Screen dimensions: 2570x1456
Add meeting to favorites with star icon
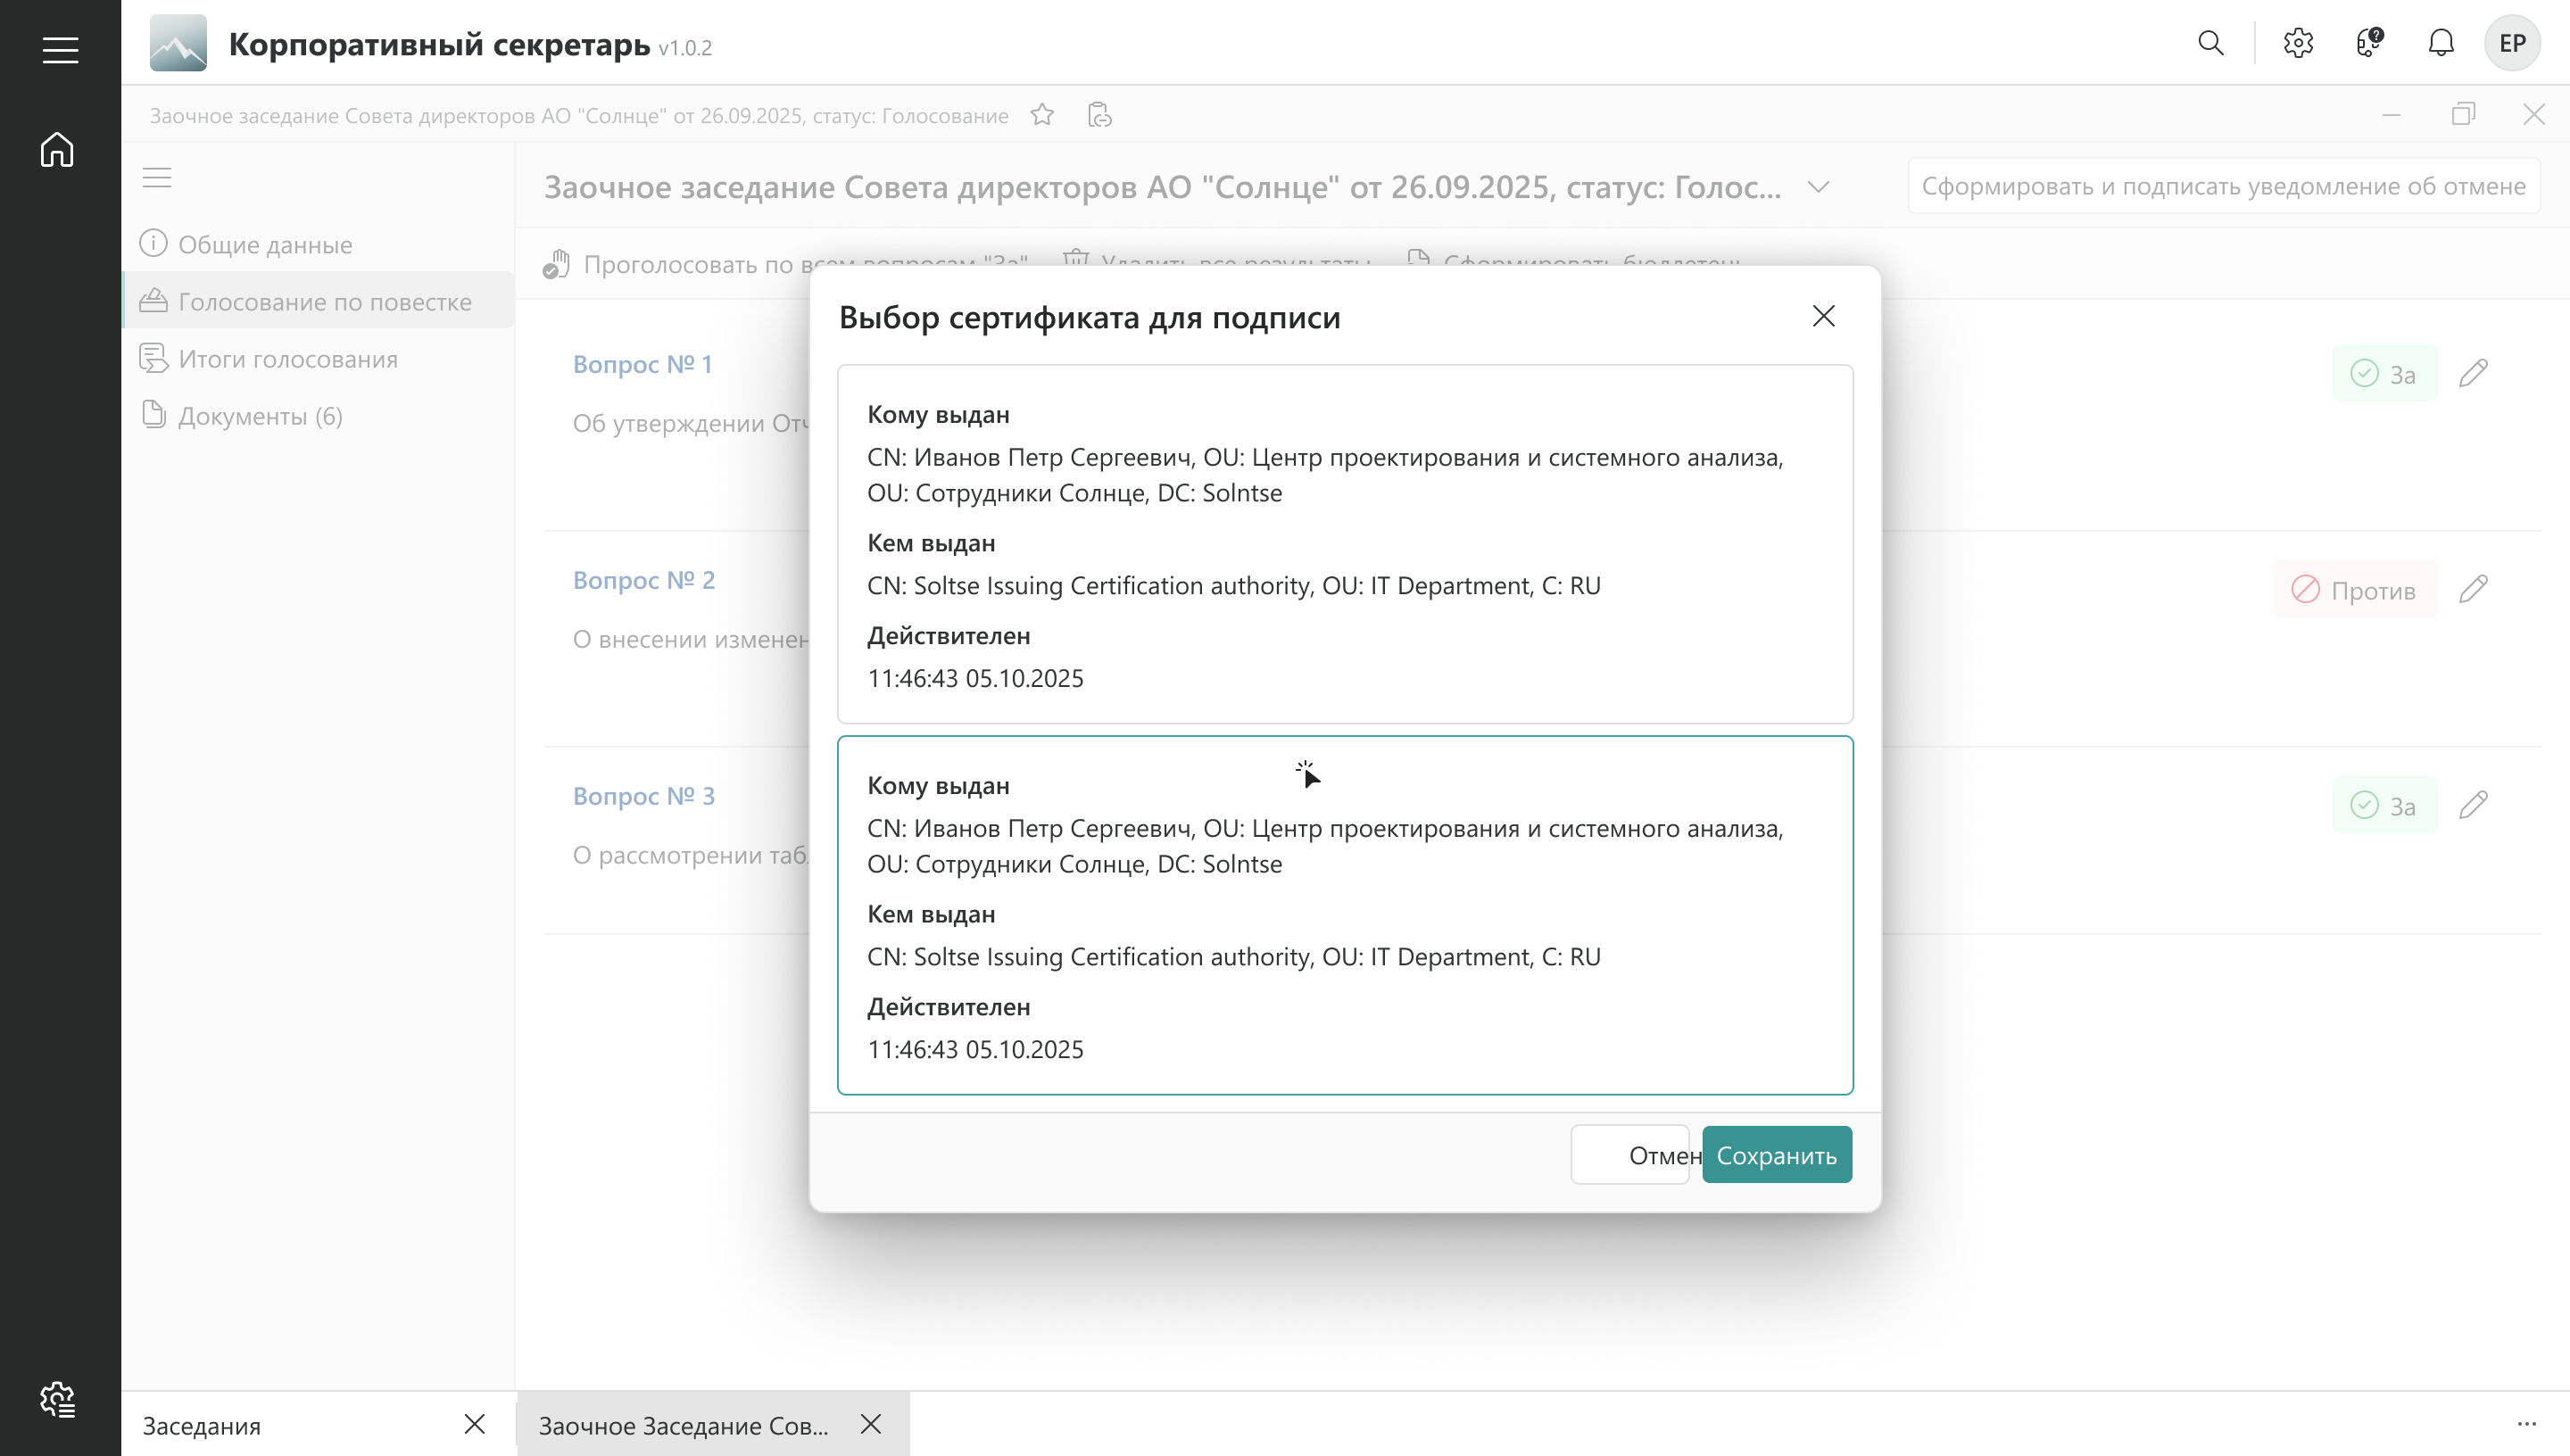(x=1042, y=115)
